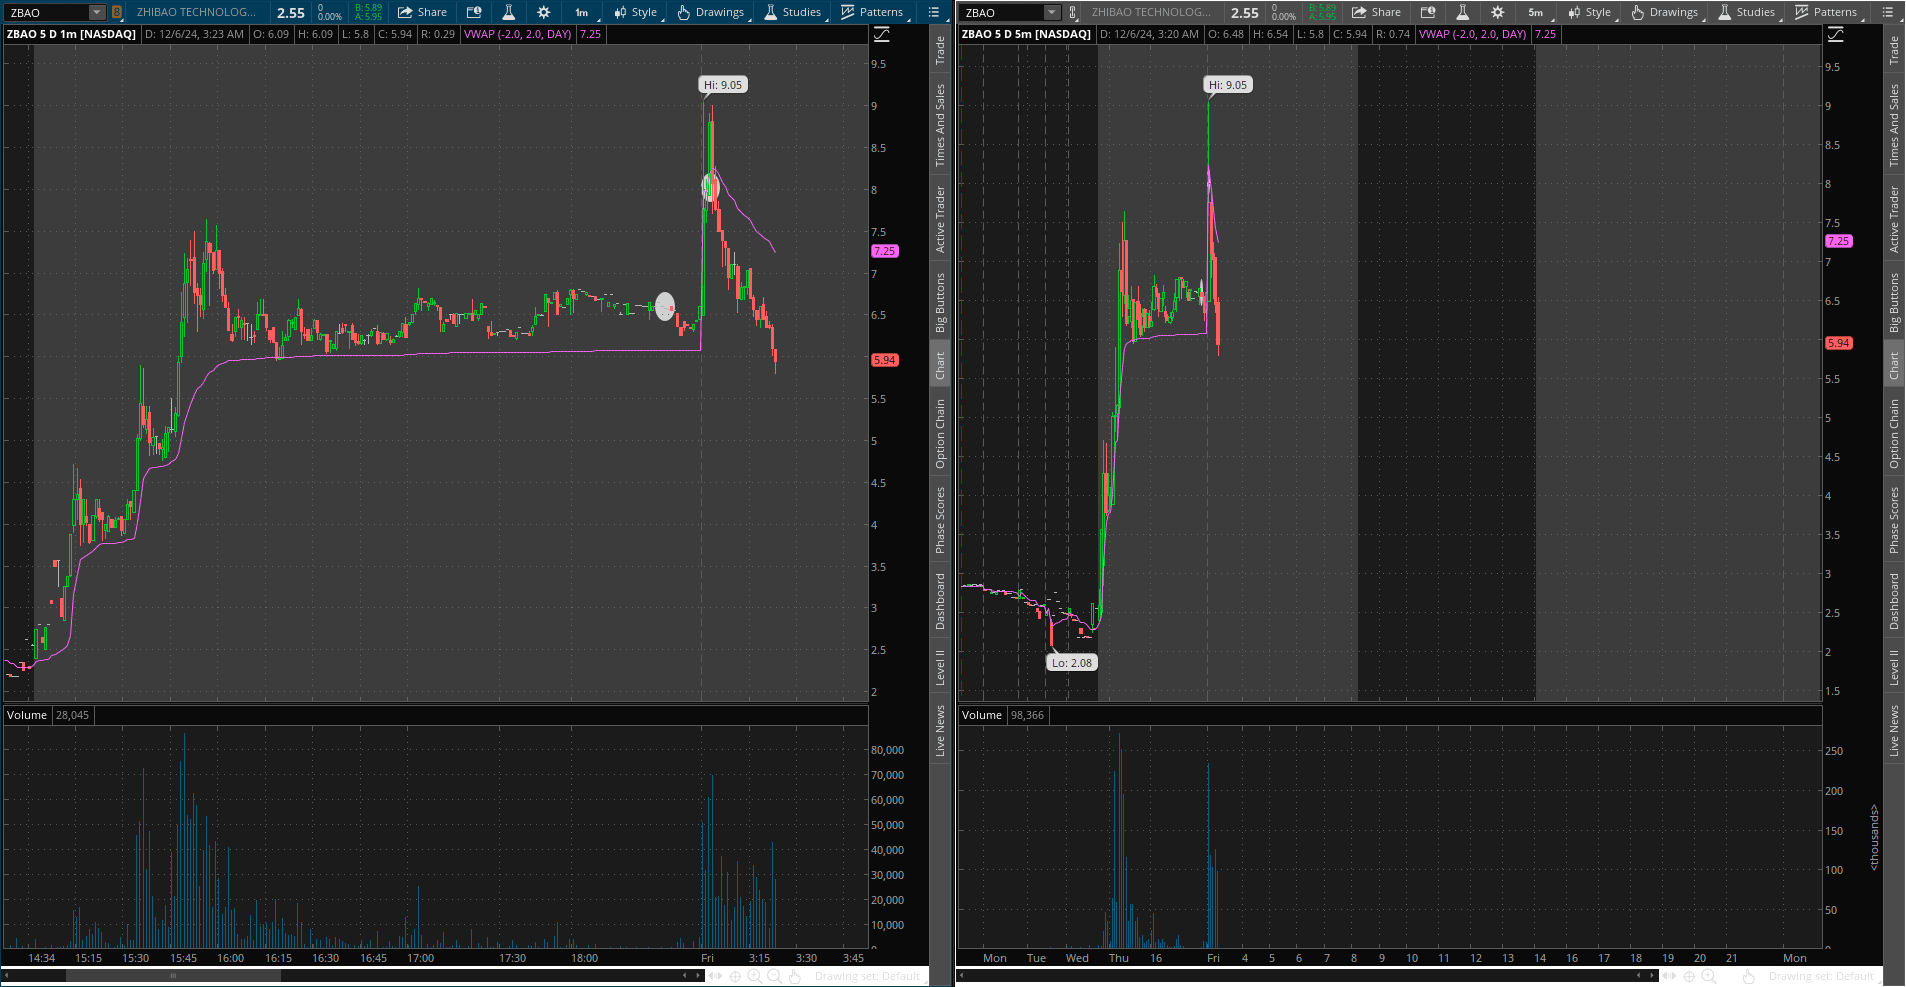Click the Hi: 9.05 price bubble on left chart
Image resolution: width=1906 pixels, height=987 pixels.
723,85
